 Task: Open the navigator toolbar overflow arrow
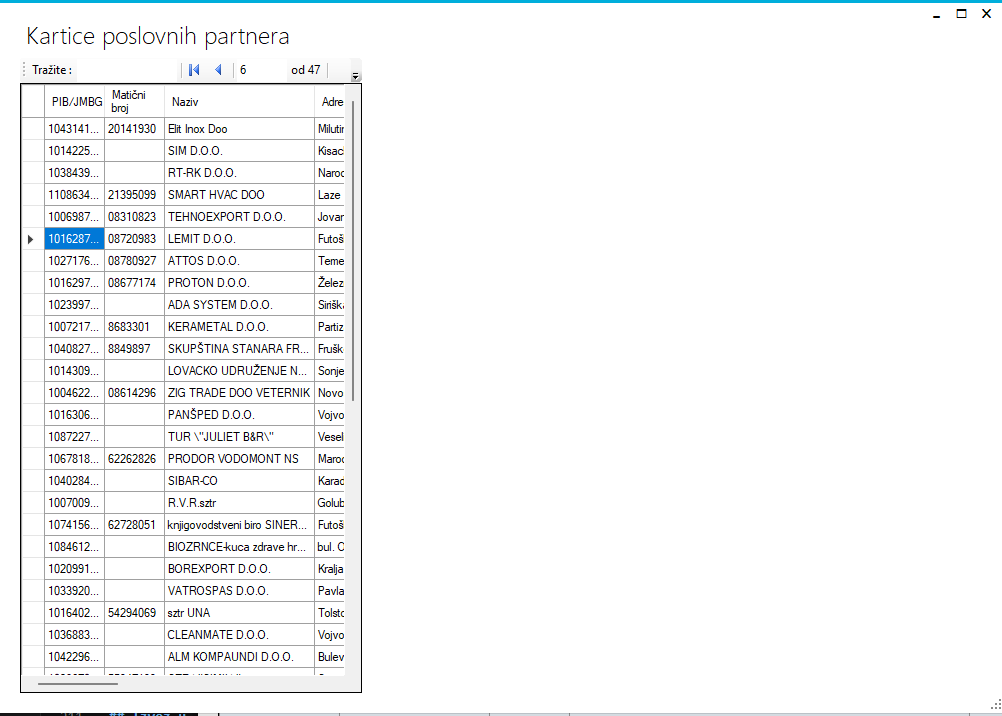[x=355, y=72]
